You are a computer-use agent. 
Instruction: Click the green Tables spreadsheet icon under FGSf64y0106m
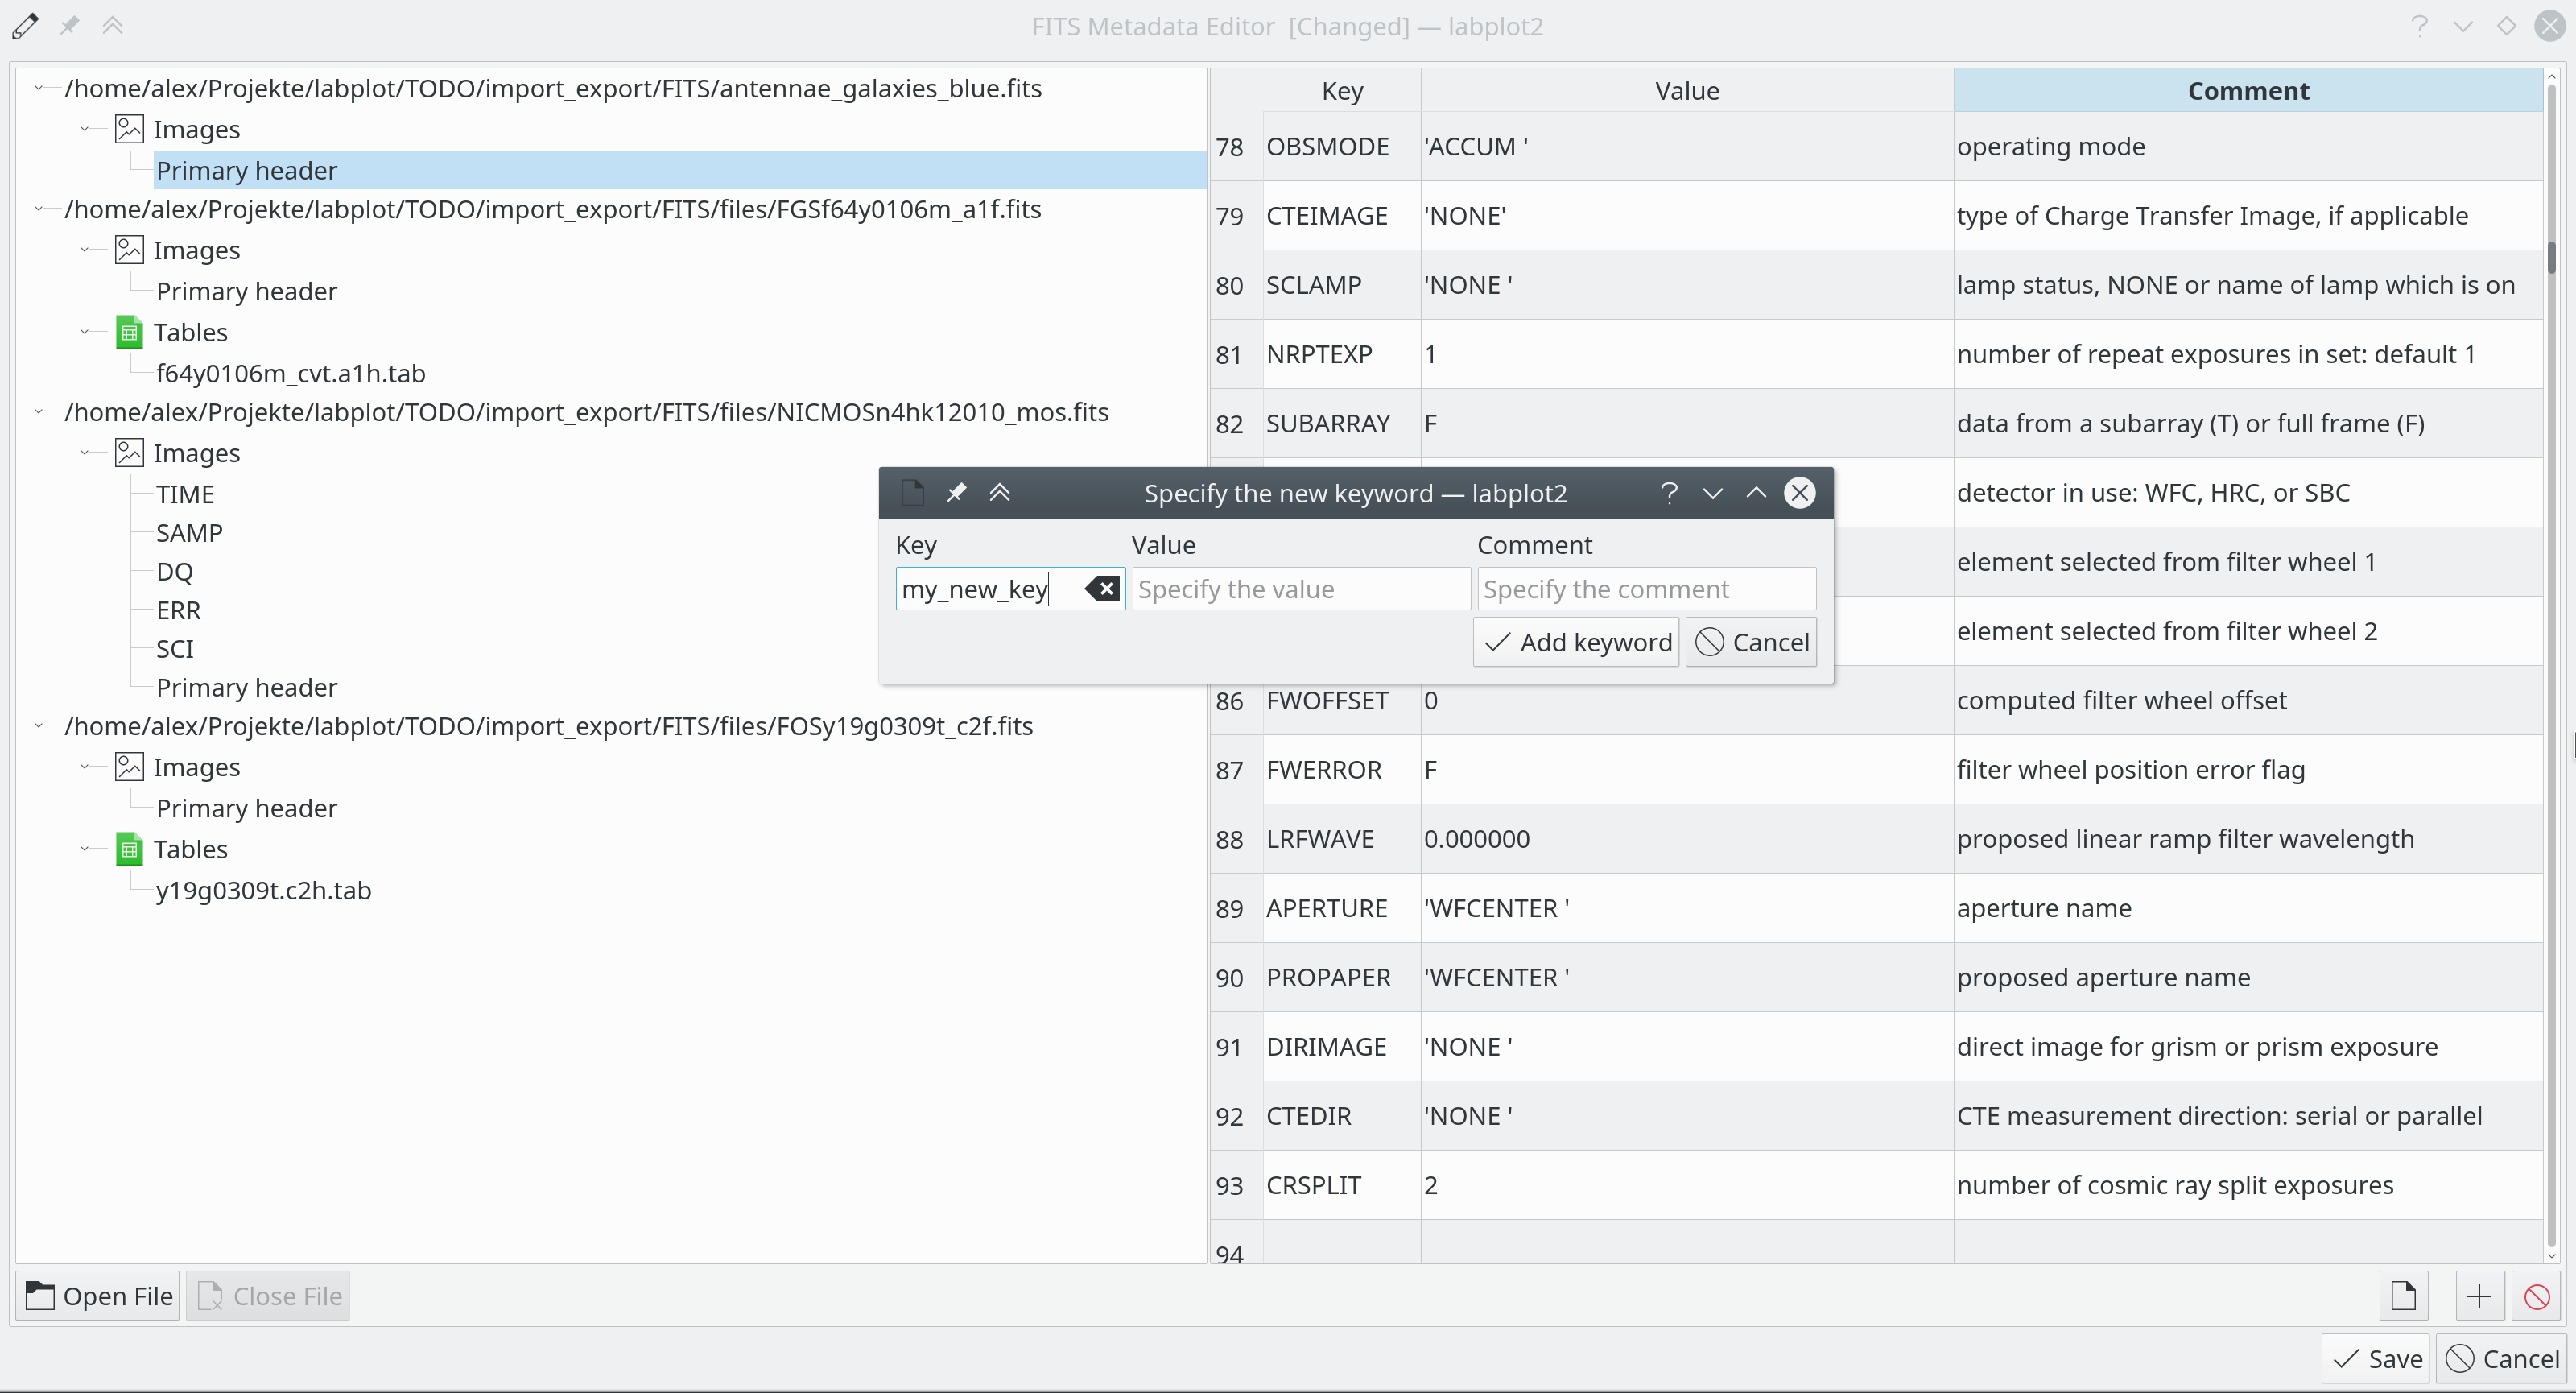click(129, 331)
